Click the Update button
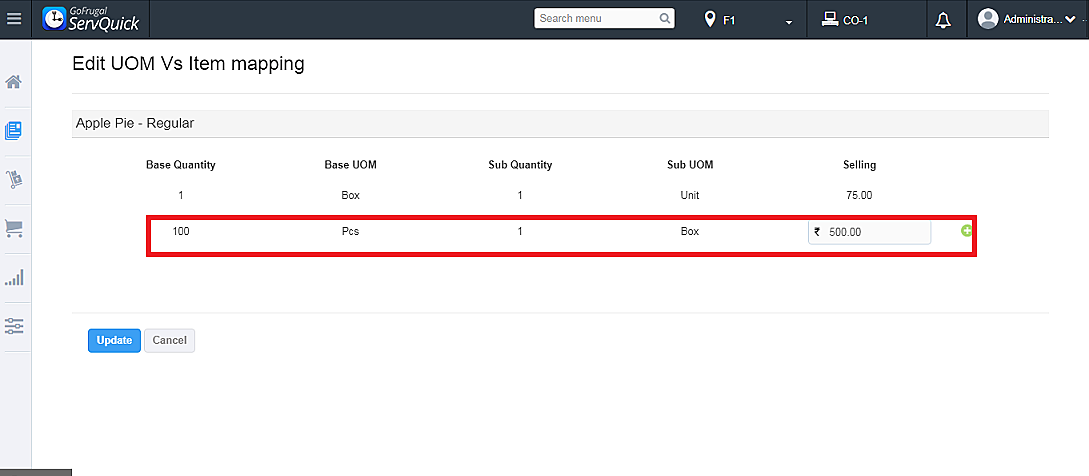Viewport: 1089px width, 476px height. click(114, 340)
